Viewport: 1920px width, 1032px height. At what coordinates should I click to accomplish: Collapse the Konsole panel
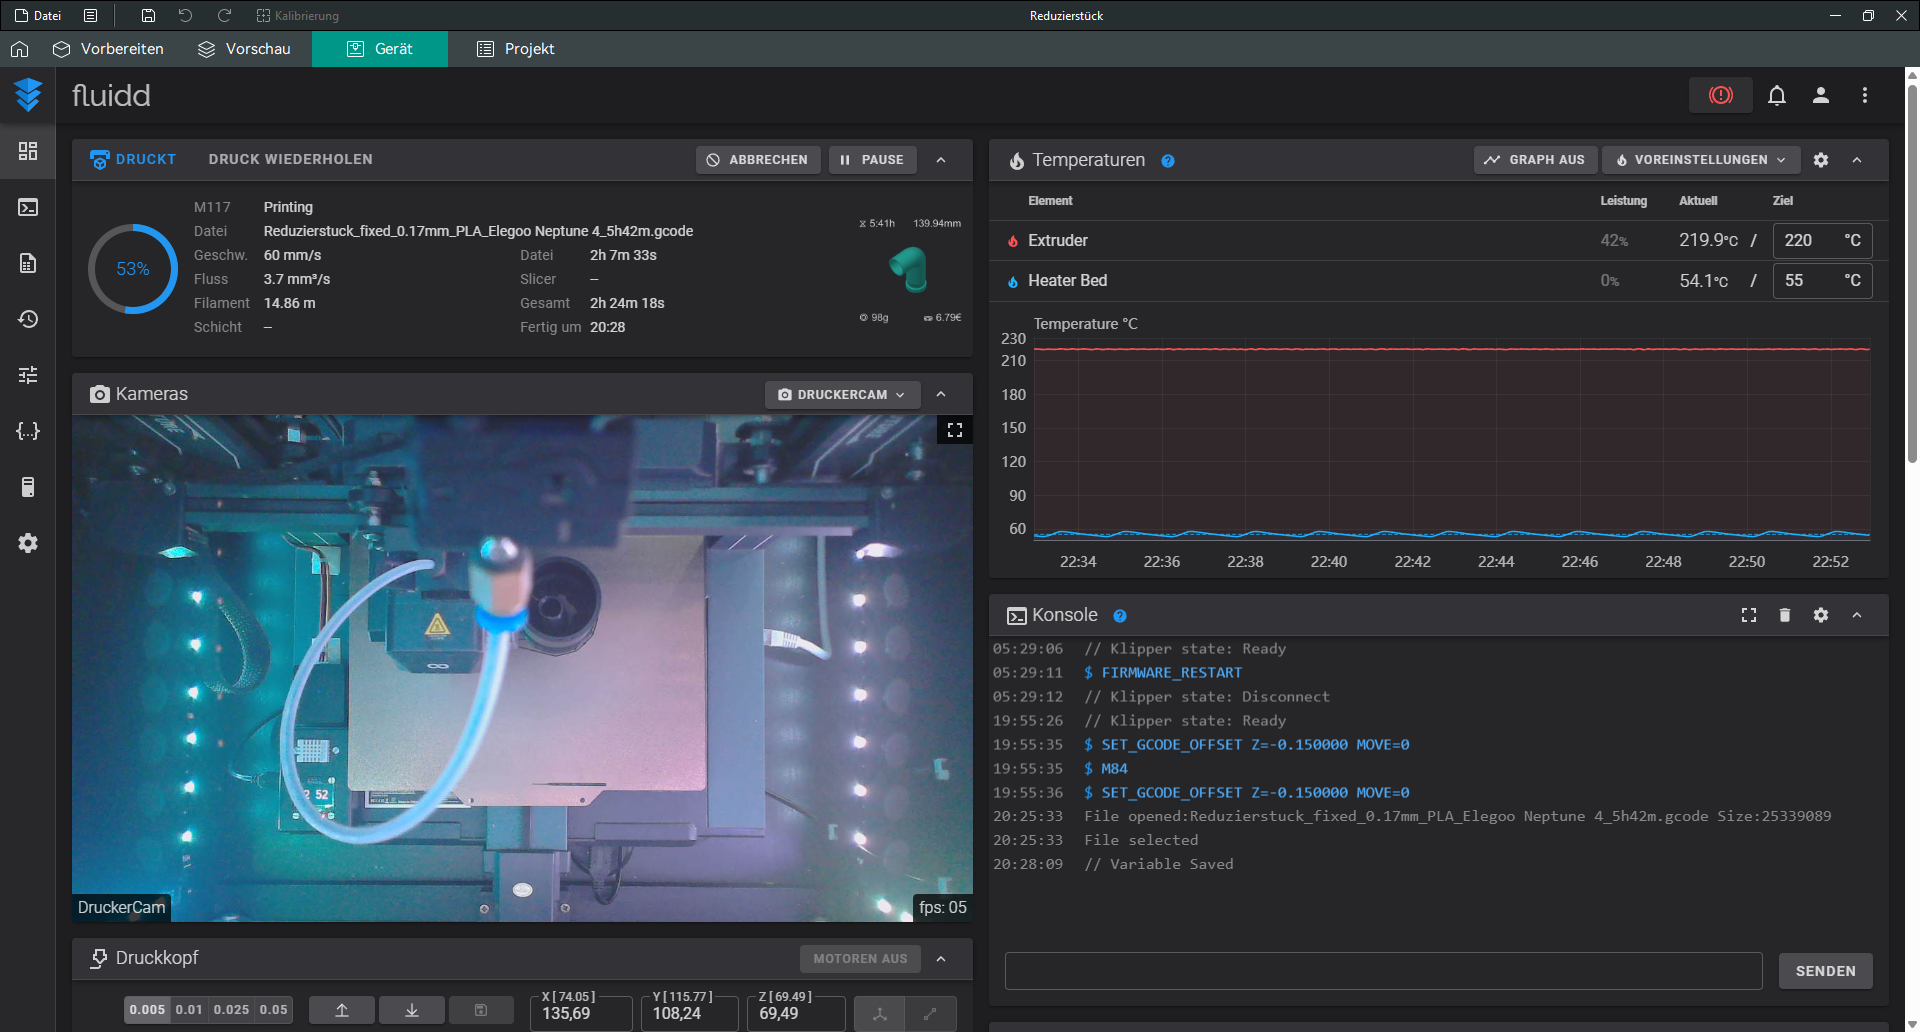(x=1857, y=615)
